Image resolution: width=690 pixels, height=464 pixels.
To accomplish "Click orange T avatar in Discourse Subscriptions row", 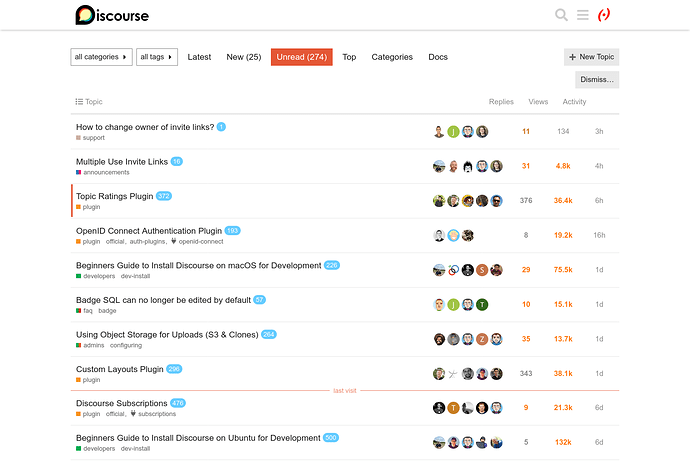I will 453,408.
